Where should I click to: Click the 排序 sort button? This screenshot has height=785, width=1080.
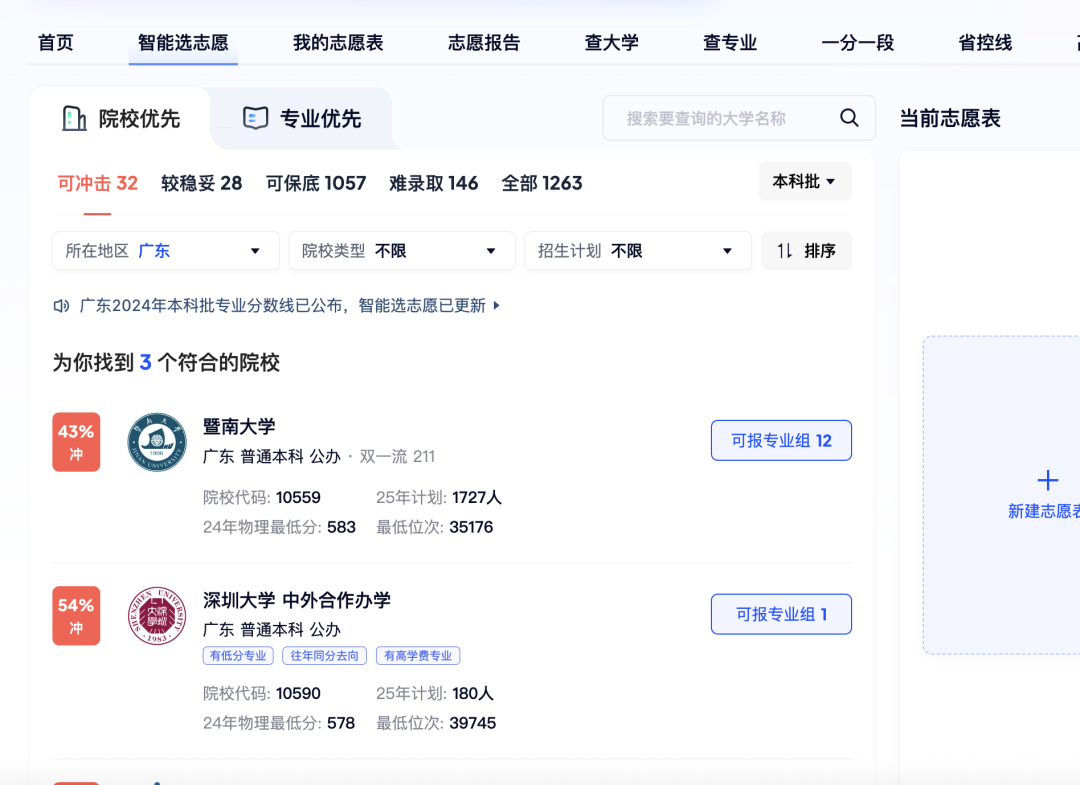(x=807, y=251)
